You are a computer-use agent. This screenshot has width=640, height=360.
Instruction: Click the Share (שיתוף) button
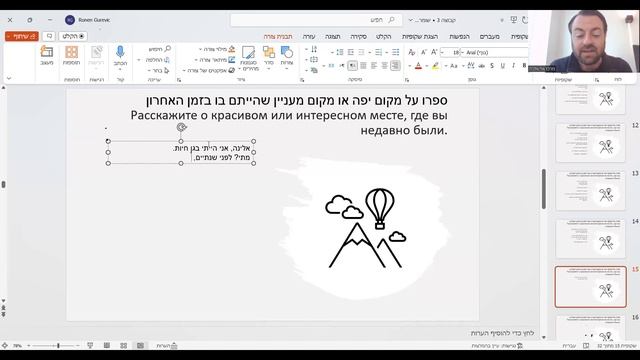(22, 36)
